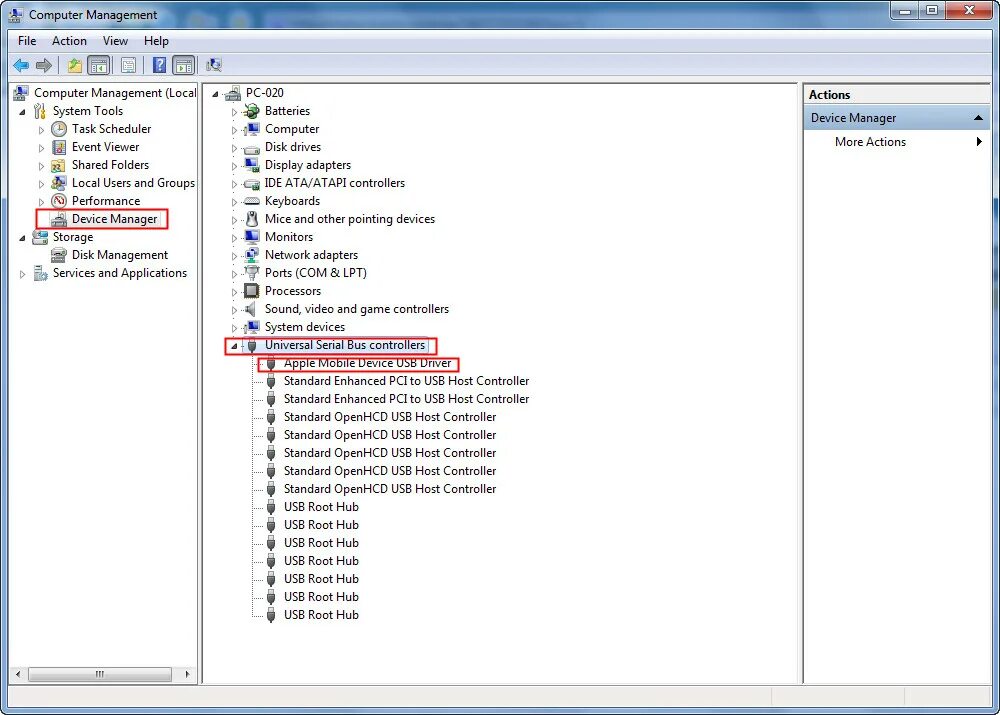Expand the Display adapters category arrow
Image resolution: width=1000 pixels, height=715 pixels.
(234, 166)
